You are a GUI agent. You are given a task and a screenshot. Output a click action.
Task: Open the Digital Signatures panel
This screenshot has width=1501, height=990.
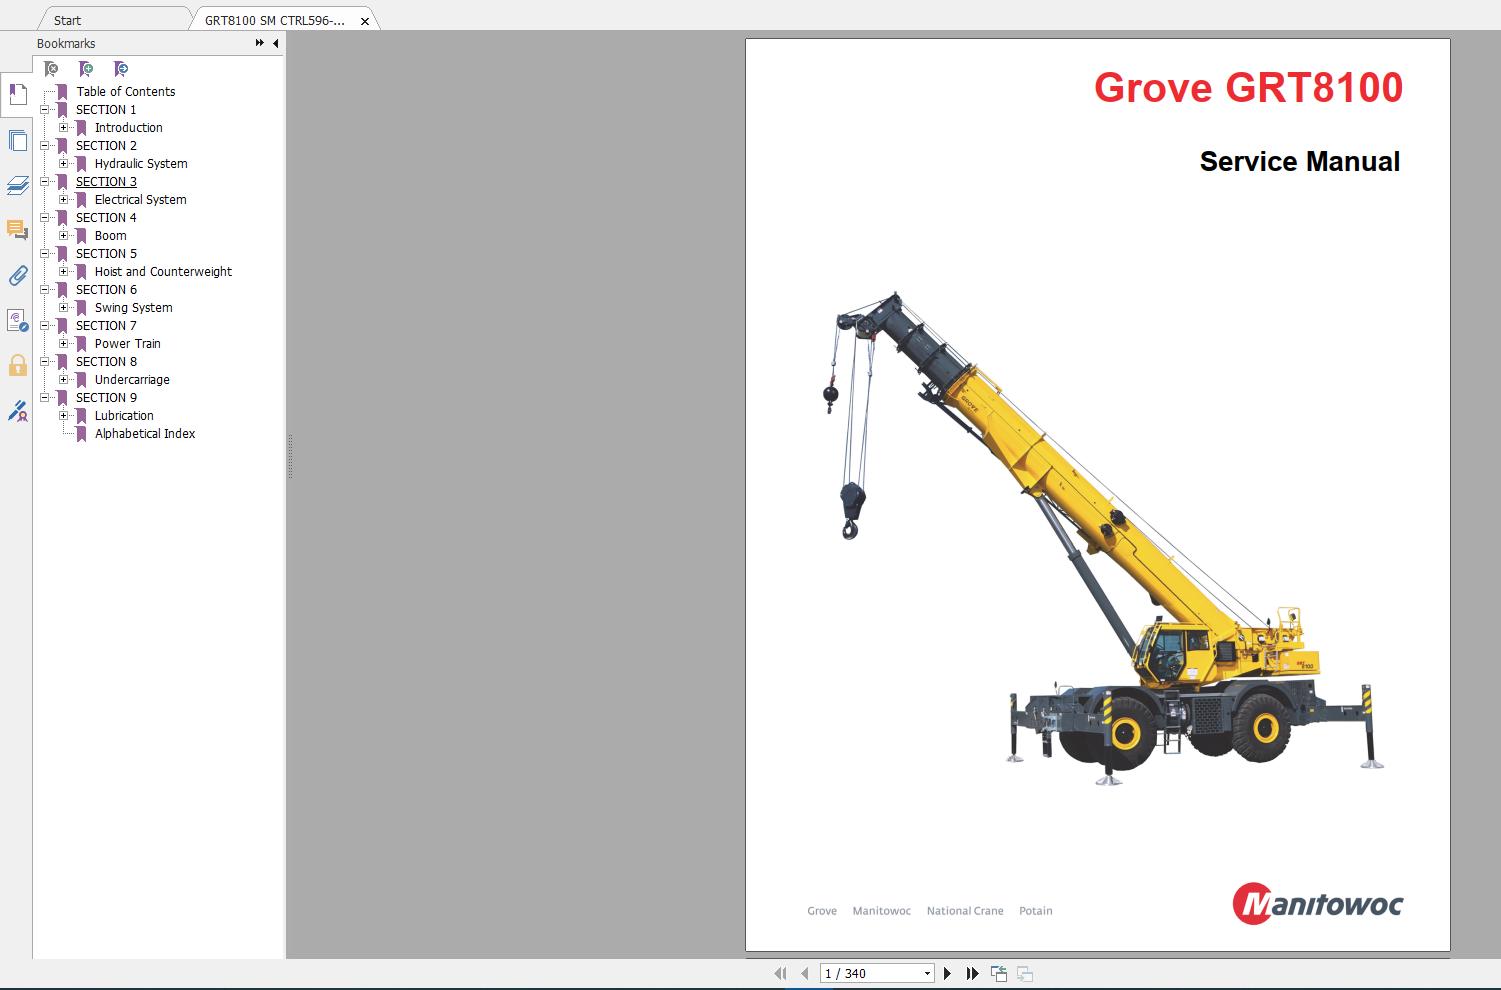point(17,412)
